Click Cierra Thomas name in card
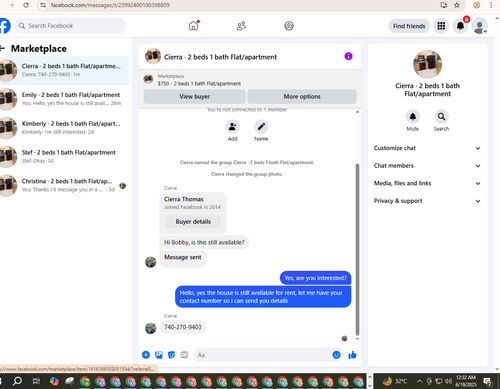The height and width of the screenshot is (389, 500). [x=184, y=199]
